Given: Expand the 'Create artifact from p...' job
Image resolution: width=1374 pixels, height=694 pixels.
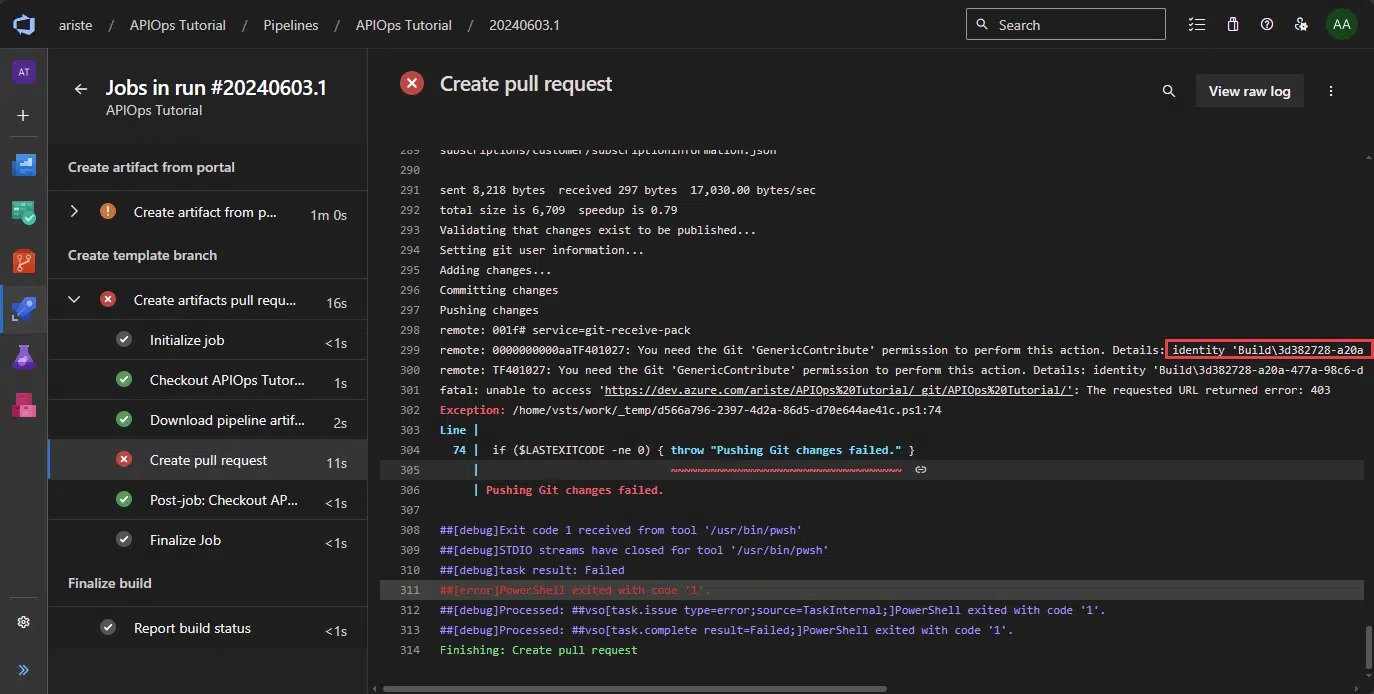Looking at the screenshot, I should [x=73, y=212].
